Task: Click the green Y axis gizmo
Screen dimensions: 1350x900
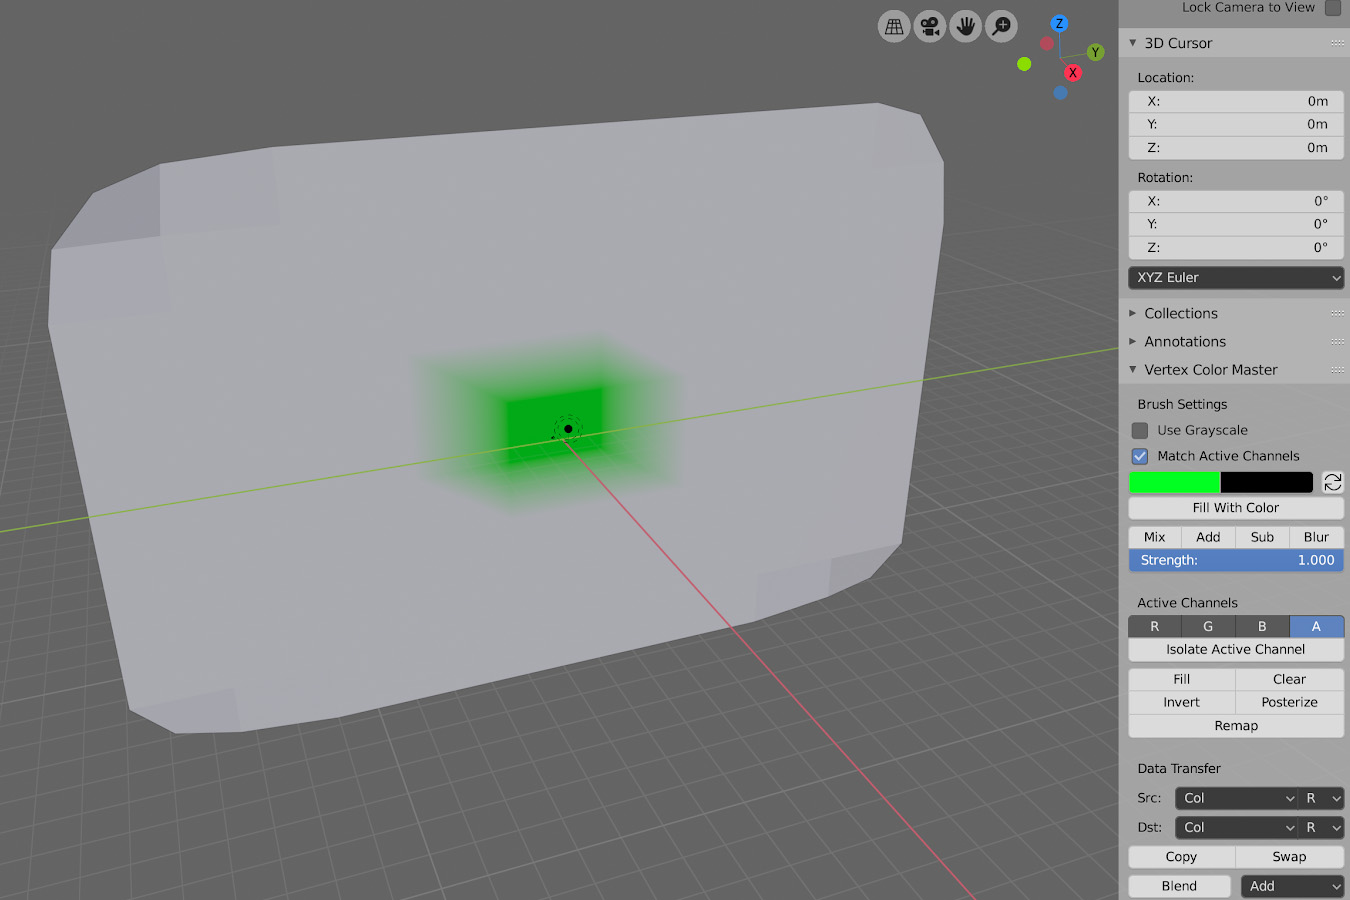Action: click(1095, 52)
